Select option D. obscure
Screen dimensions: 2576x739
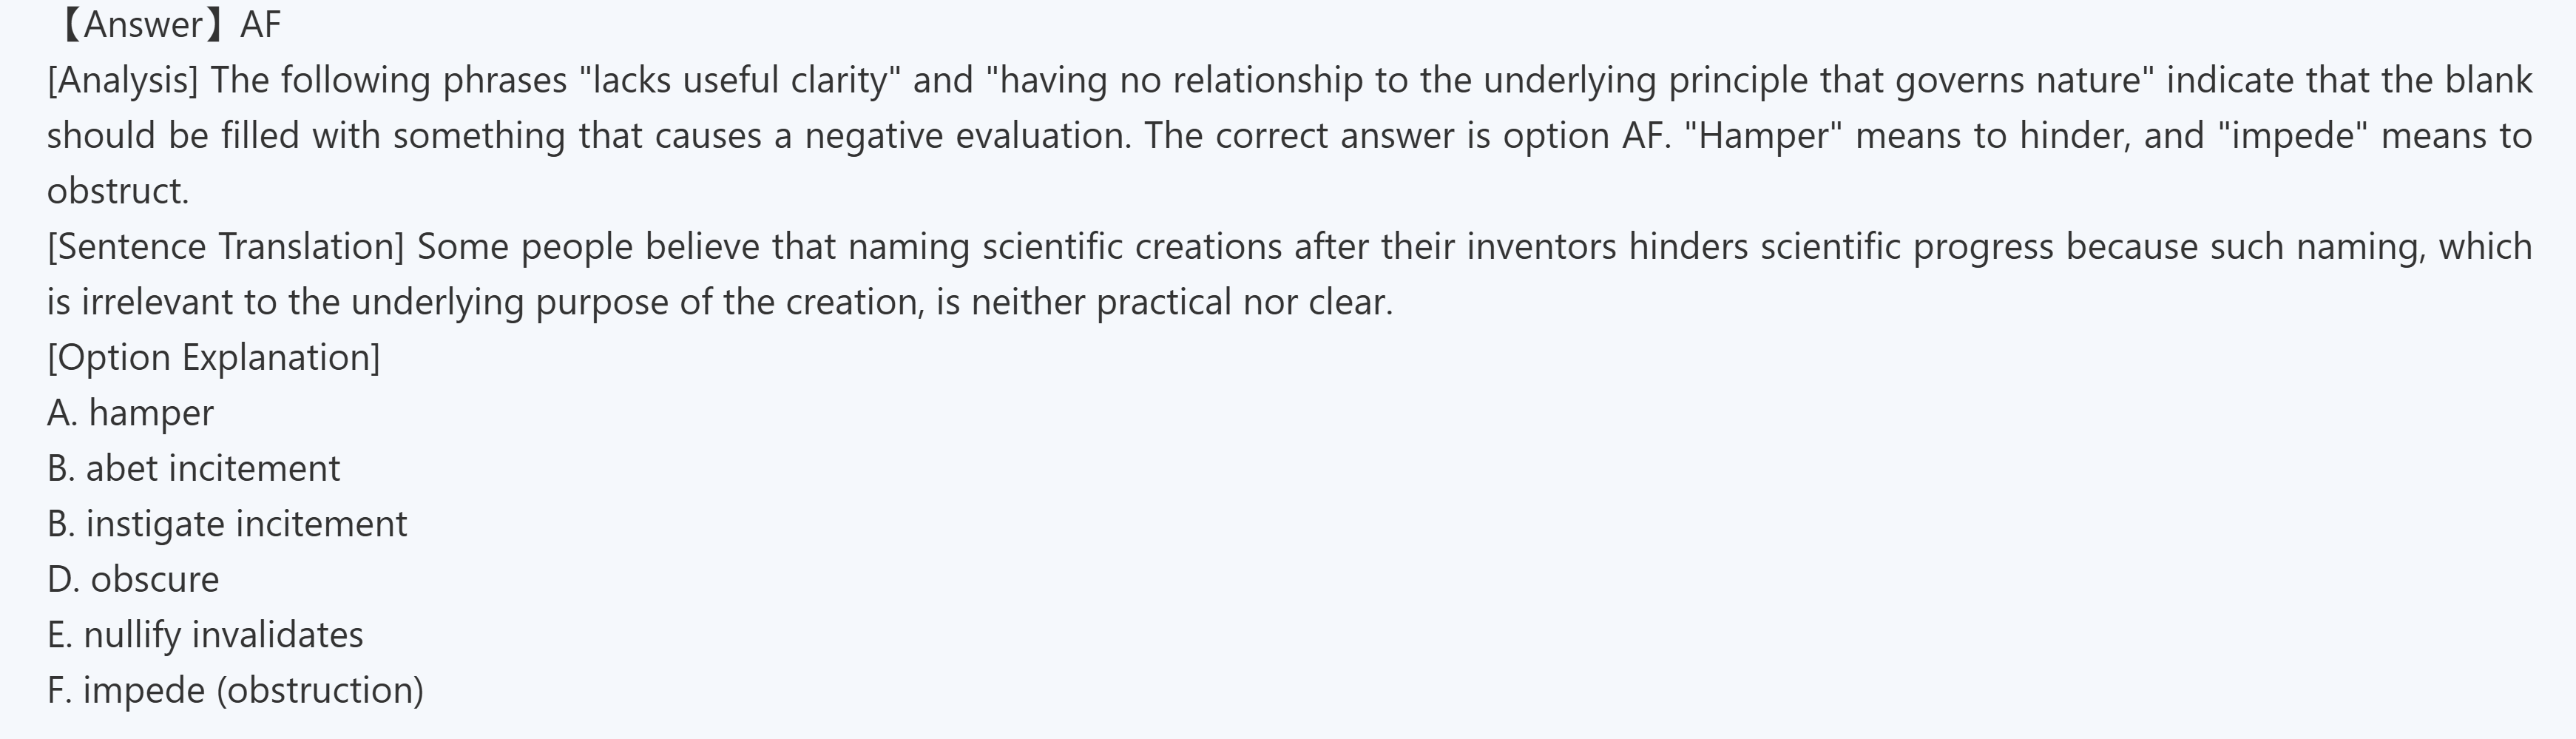pyautogui.click(x=133, y=580)
